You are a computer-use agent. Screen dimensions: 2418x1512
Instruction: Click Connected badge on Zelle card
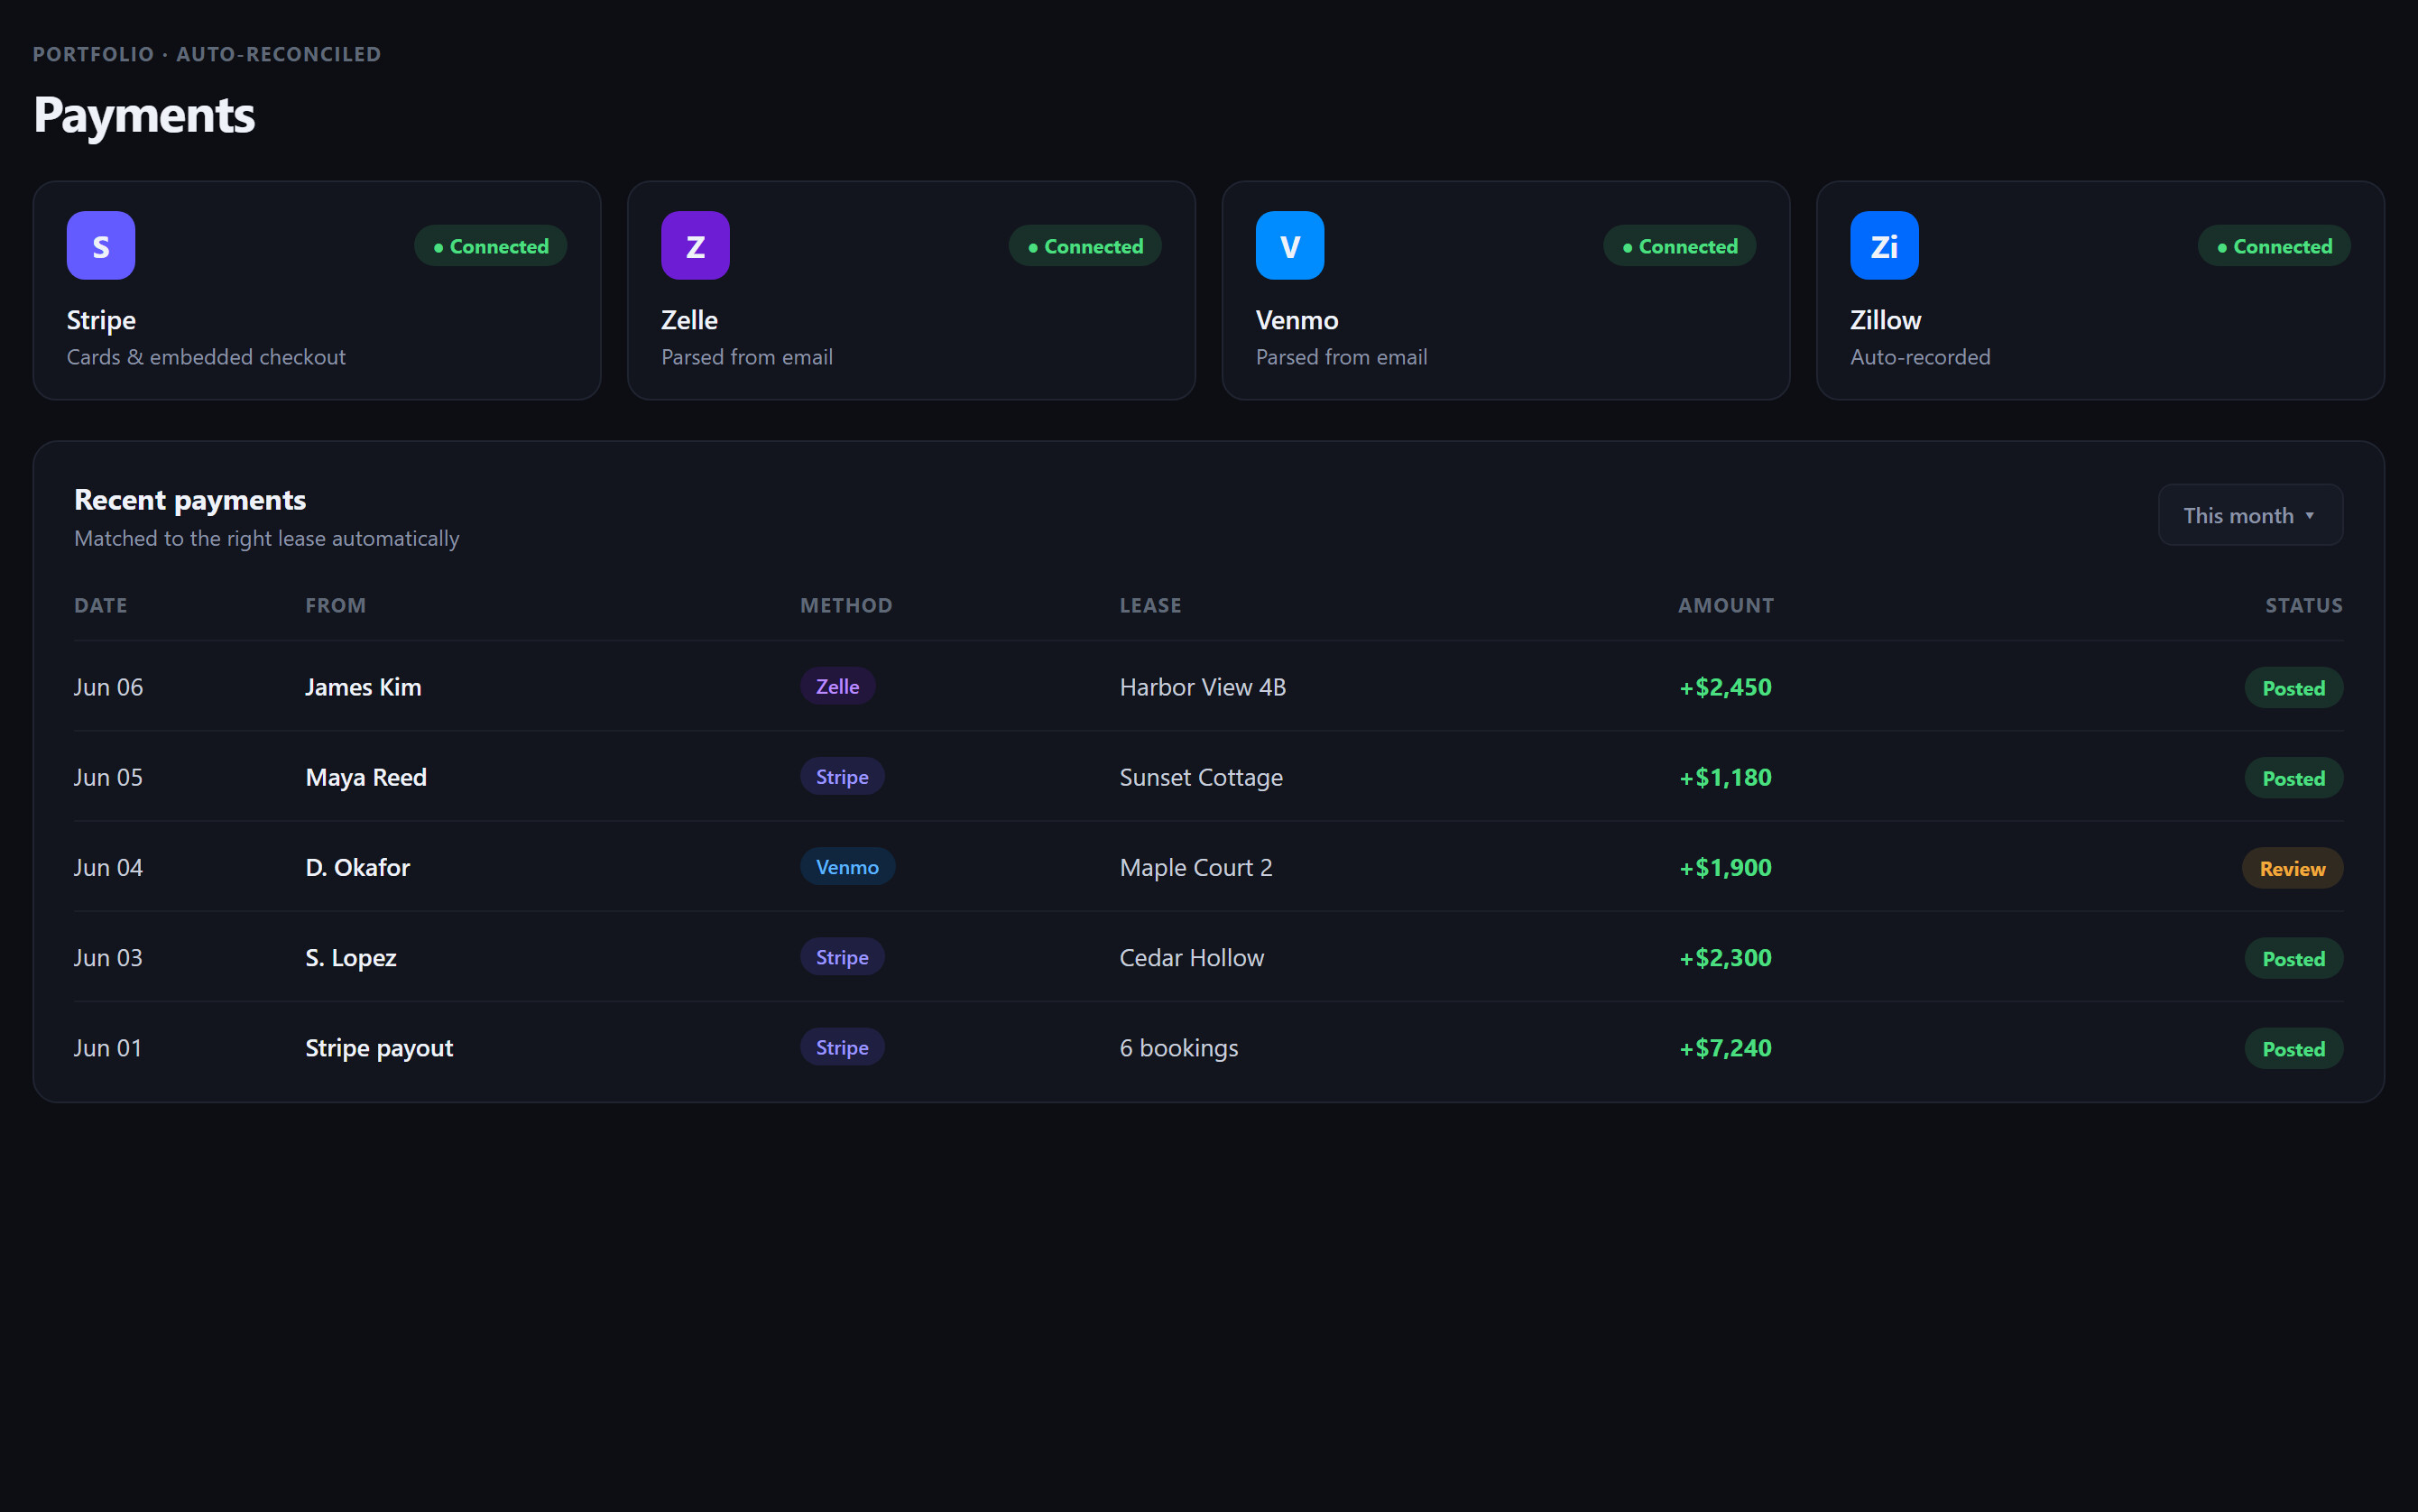click(1085, 246)
